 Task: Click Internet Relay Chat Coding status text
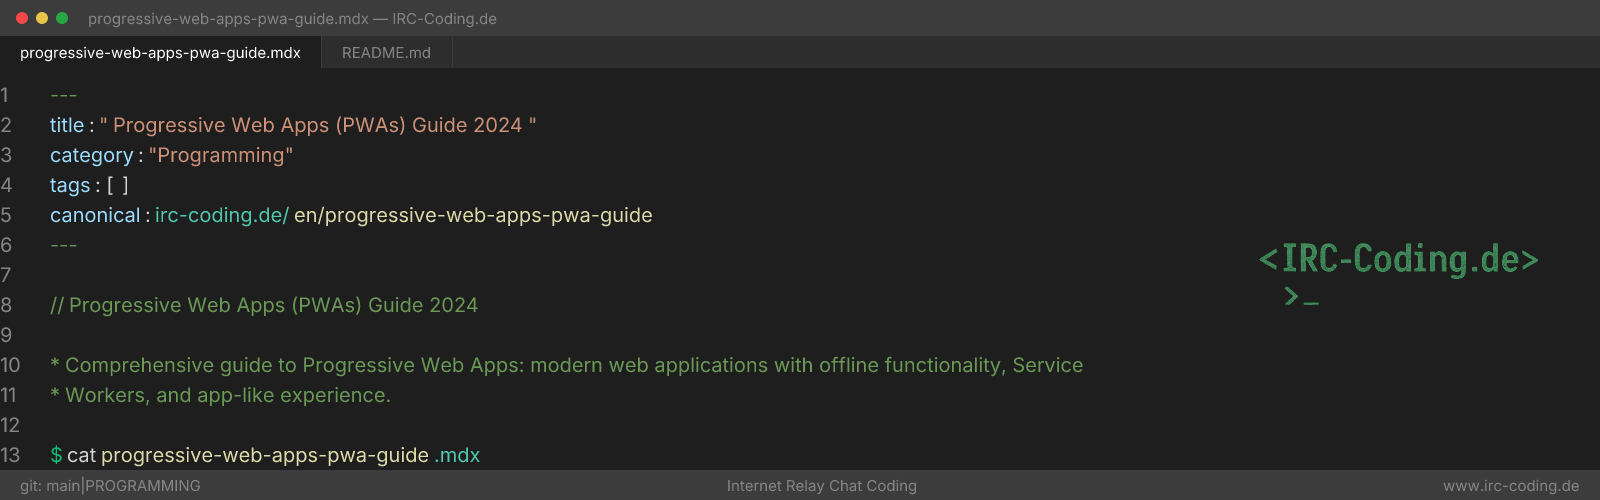pos(822,486)
